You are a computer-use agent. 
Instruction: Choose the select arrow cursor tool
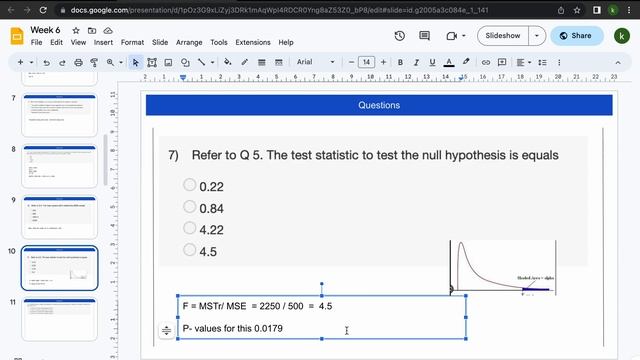[136, 62]
